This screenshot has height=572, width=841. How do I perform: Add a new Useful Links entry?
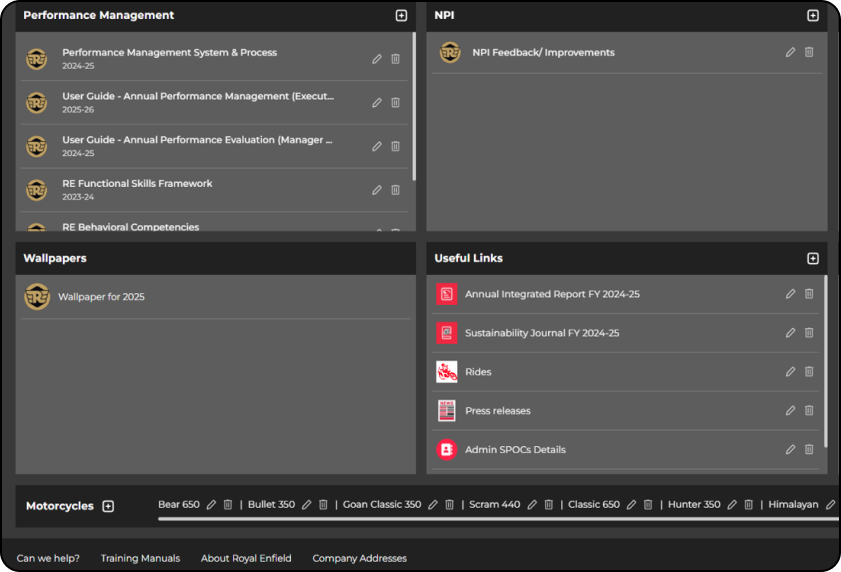tap(813, 259)
